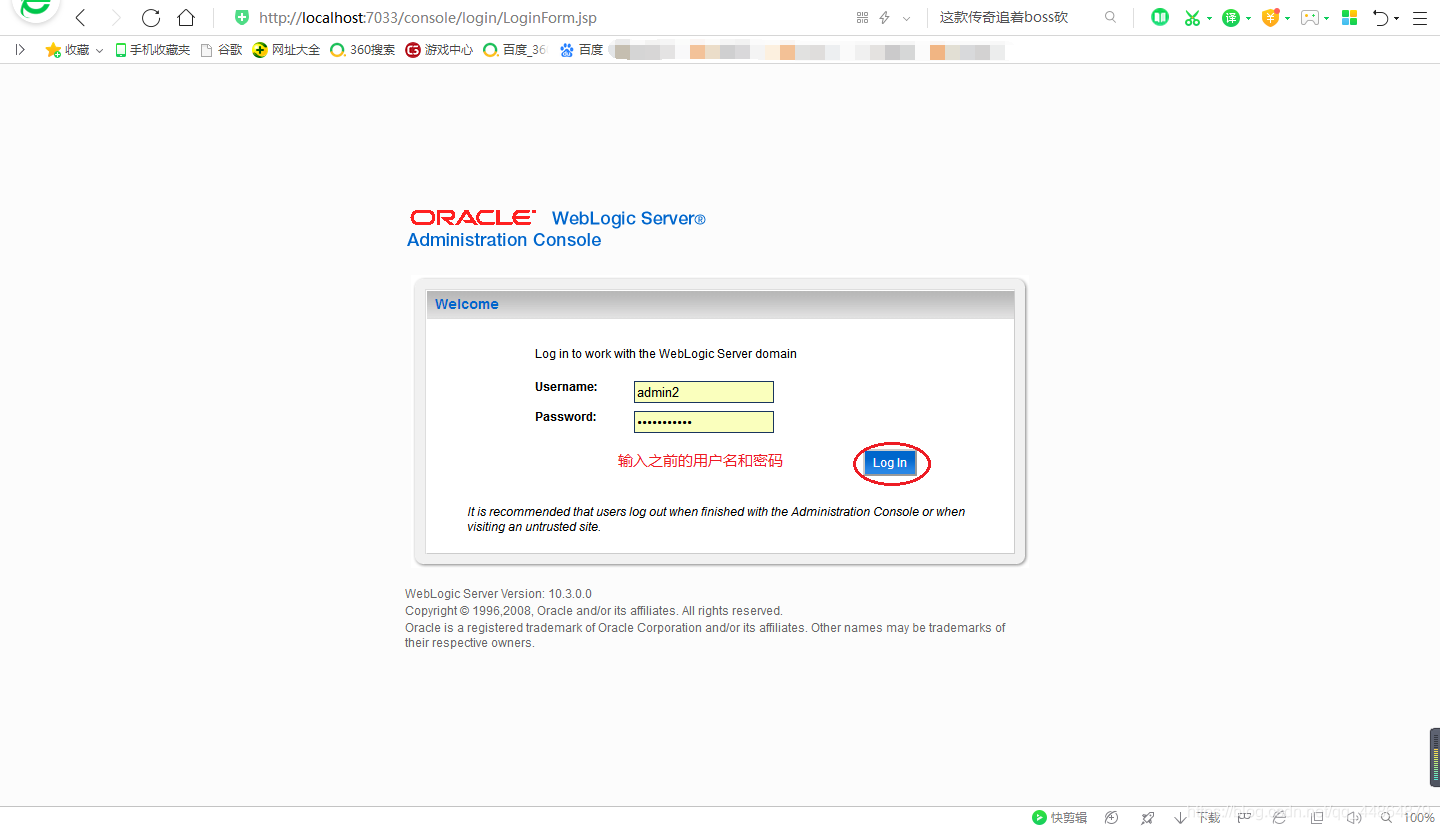Click the green translate icon
Image resolution: width=1440 pixels, height=830 pixels.
(x=1231, y=18)
